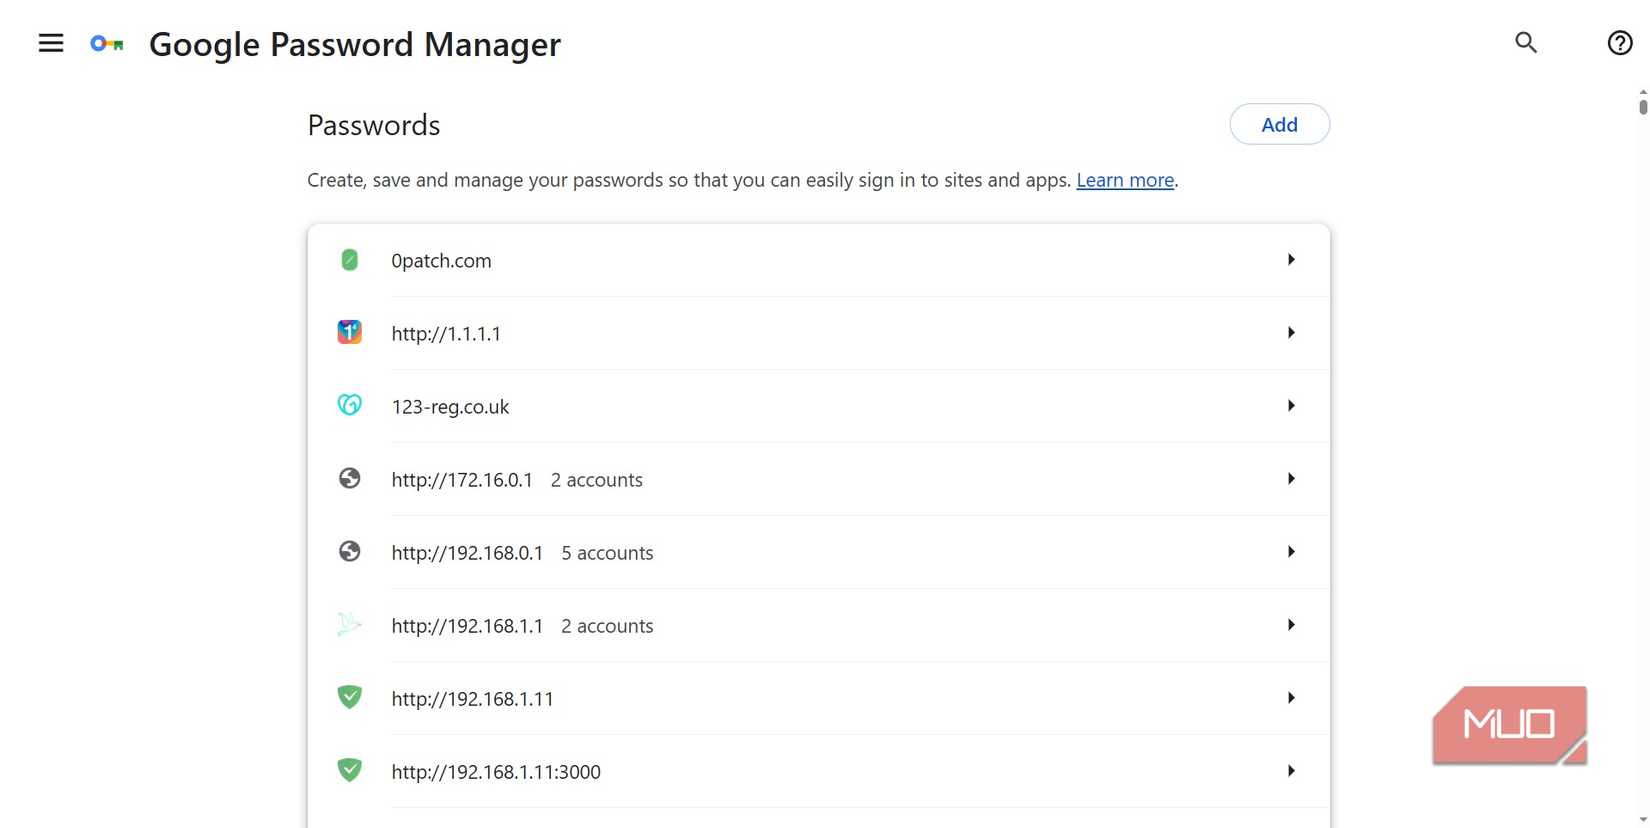The image size is (1650, 828).
Task: Select the 123-reg.co.uk site name
Action: point(450,407)
